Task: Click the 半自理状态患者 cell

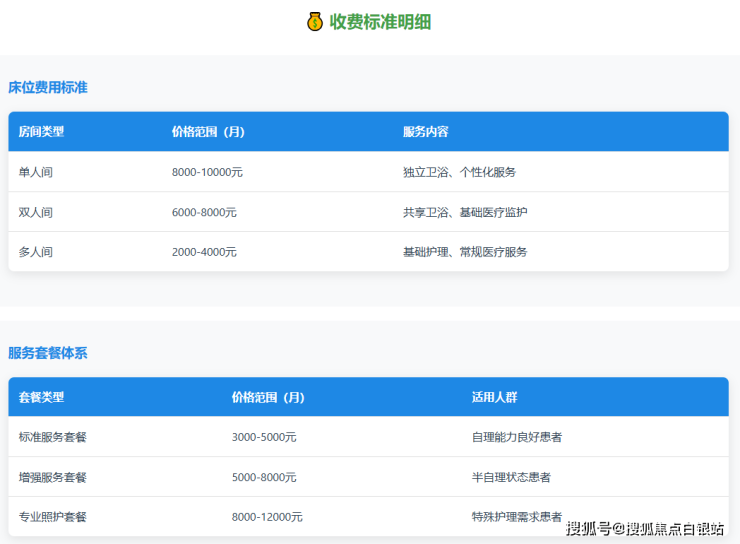Action: click(511, 477)
